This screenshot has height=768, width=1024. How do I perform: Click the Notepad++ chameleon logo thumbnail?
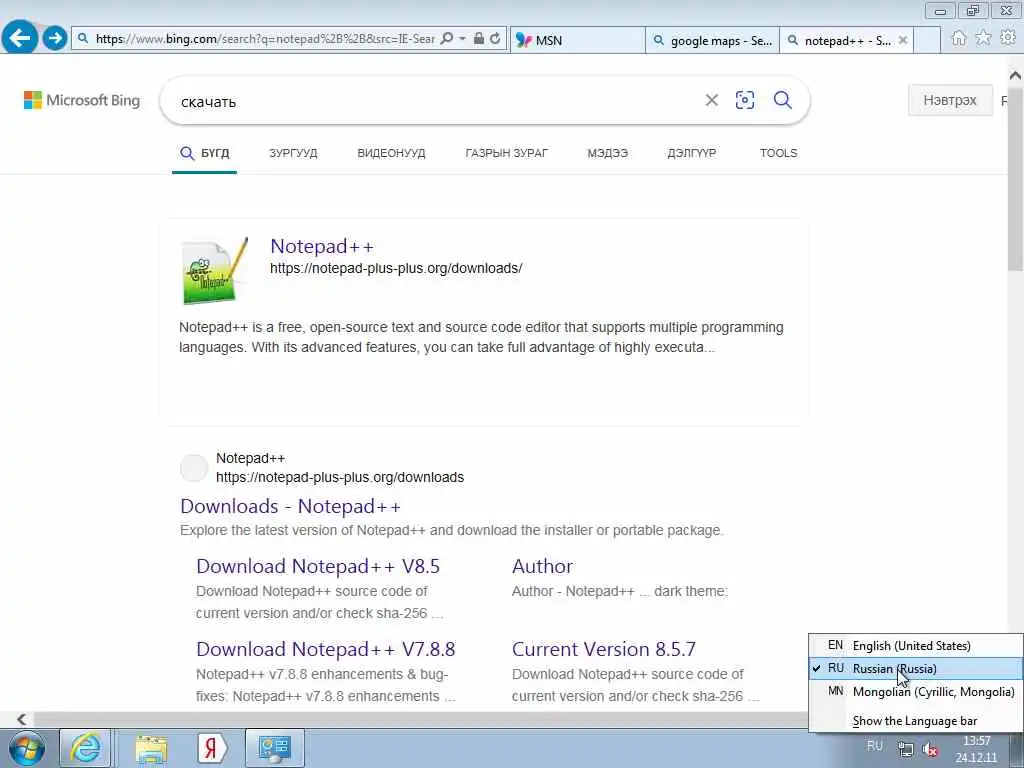[215, 270]
